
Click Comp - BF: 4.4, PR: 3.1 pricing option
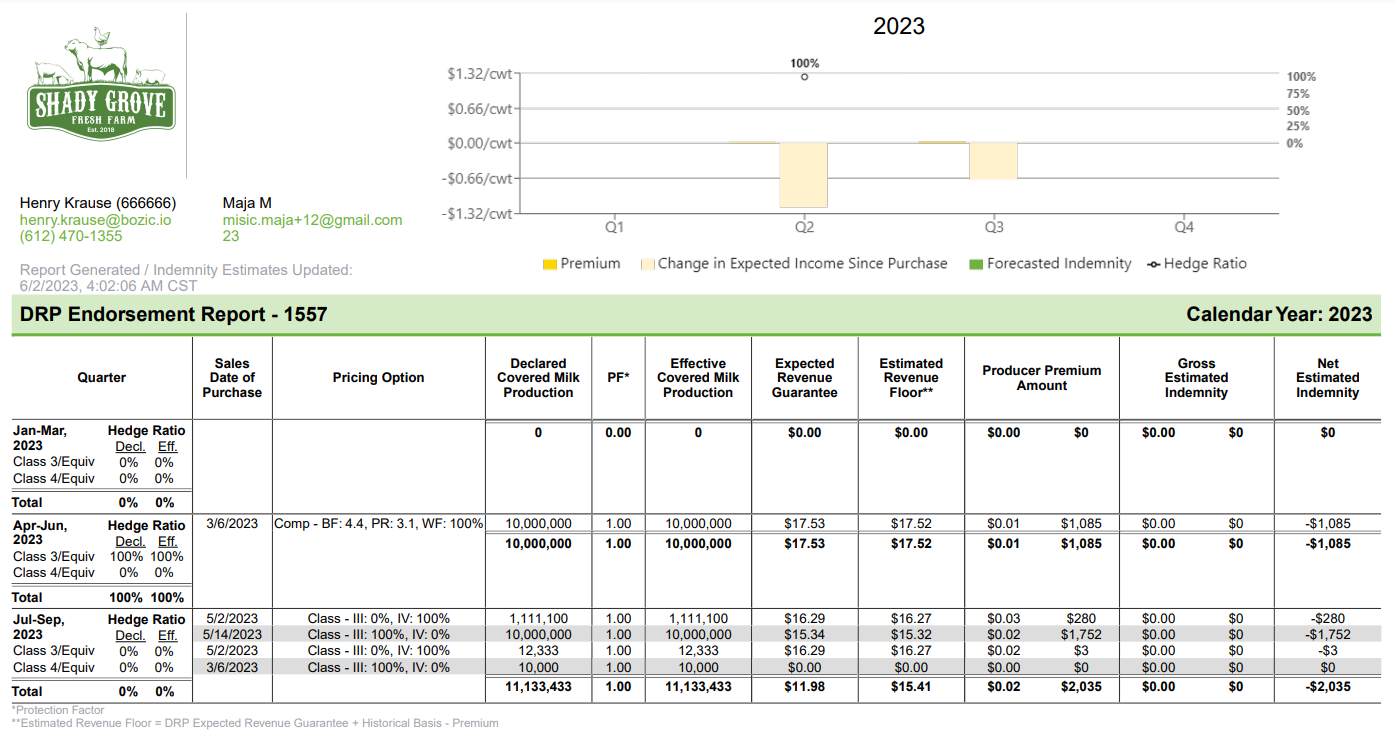[x=378, y=524]
